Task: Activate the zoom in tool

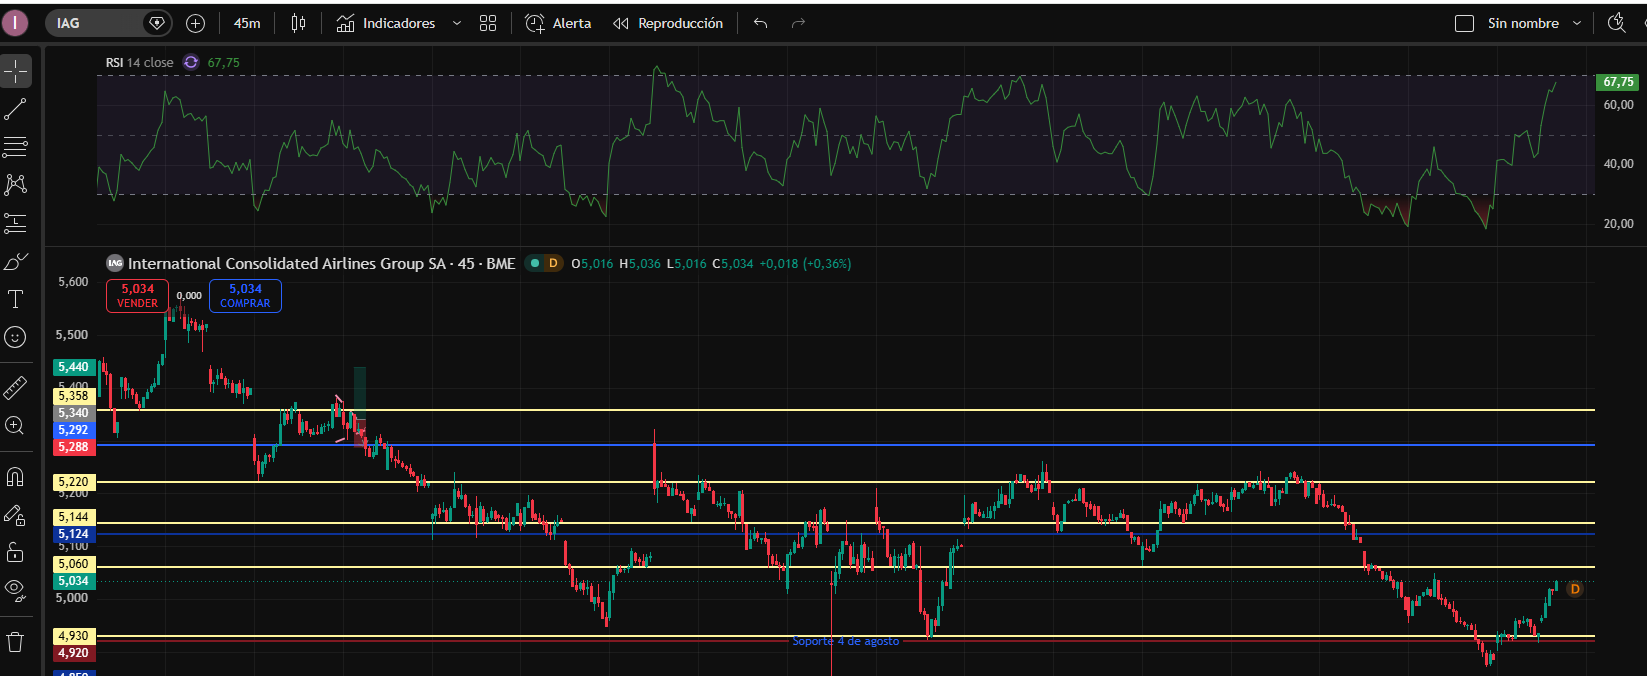Action: [16, 425]
